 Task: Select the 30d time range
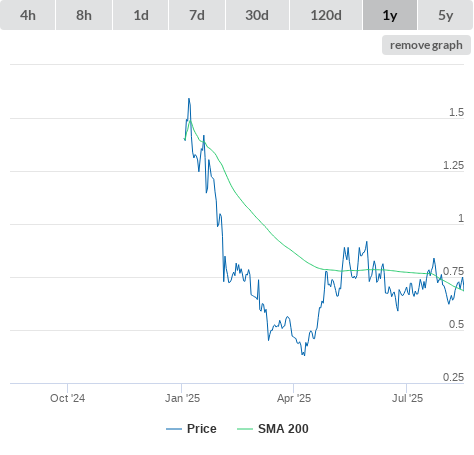[257, 15]
